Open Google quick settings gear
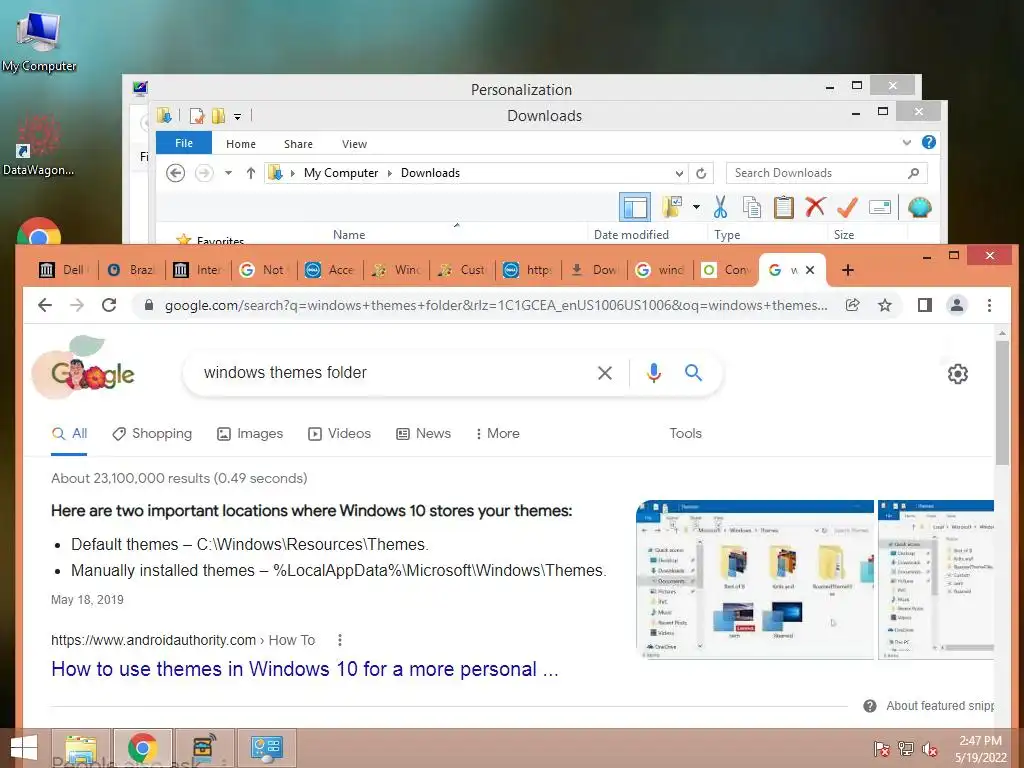 click(x=957, y=374)
